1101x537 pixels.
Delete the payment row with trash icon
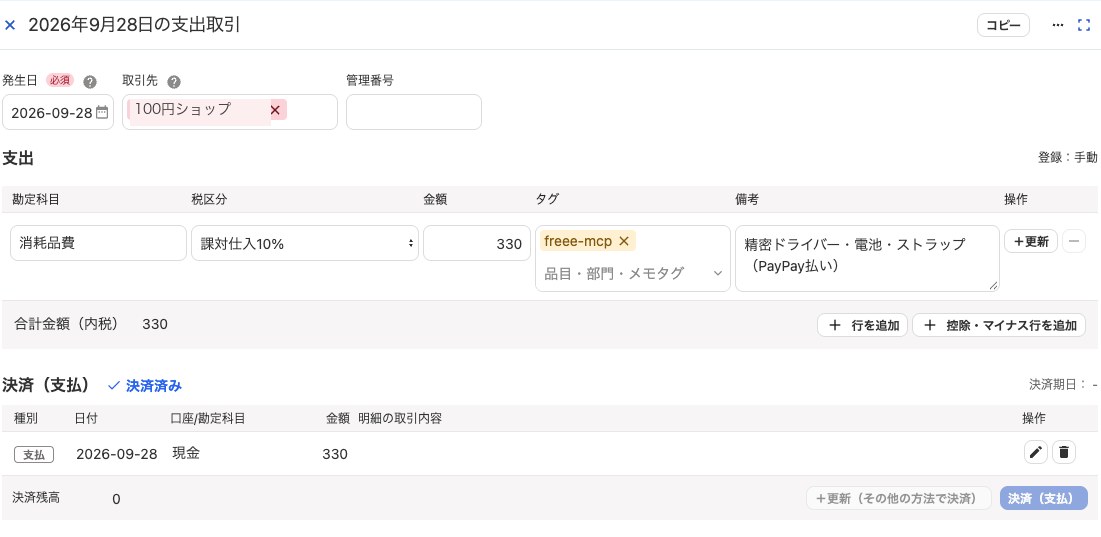click(x=1064, y=453)
